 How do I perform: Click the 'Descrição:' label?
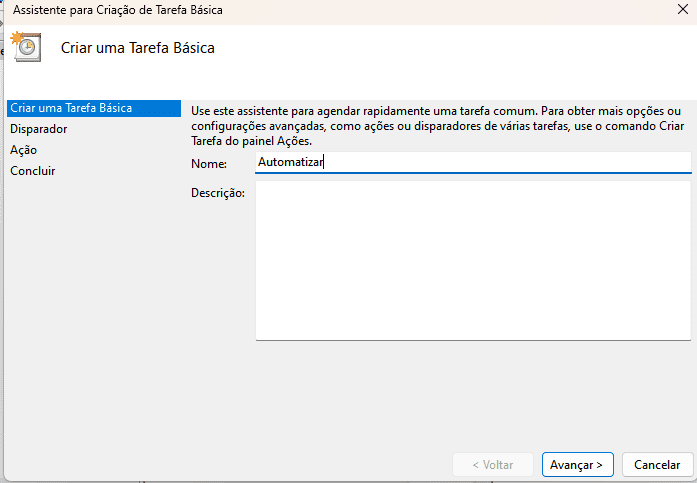coord(218,193)
